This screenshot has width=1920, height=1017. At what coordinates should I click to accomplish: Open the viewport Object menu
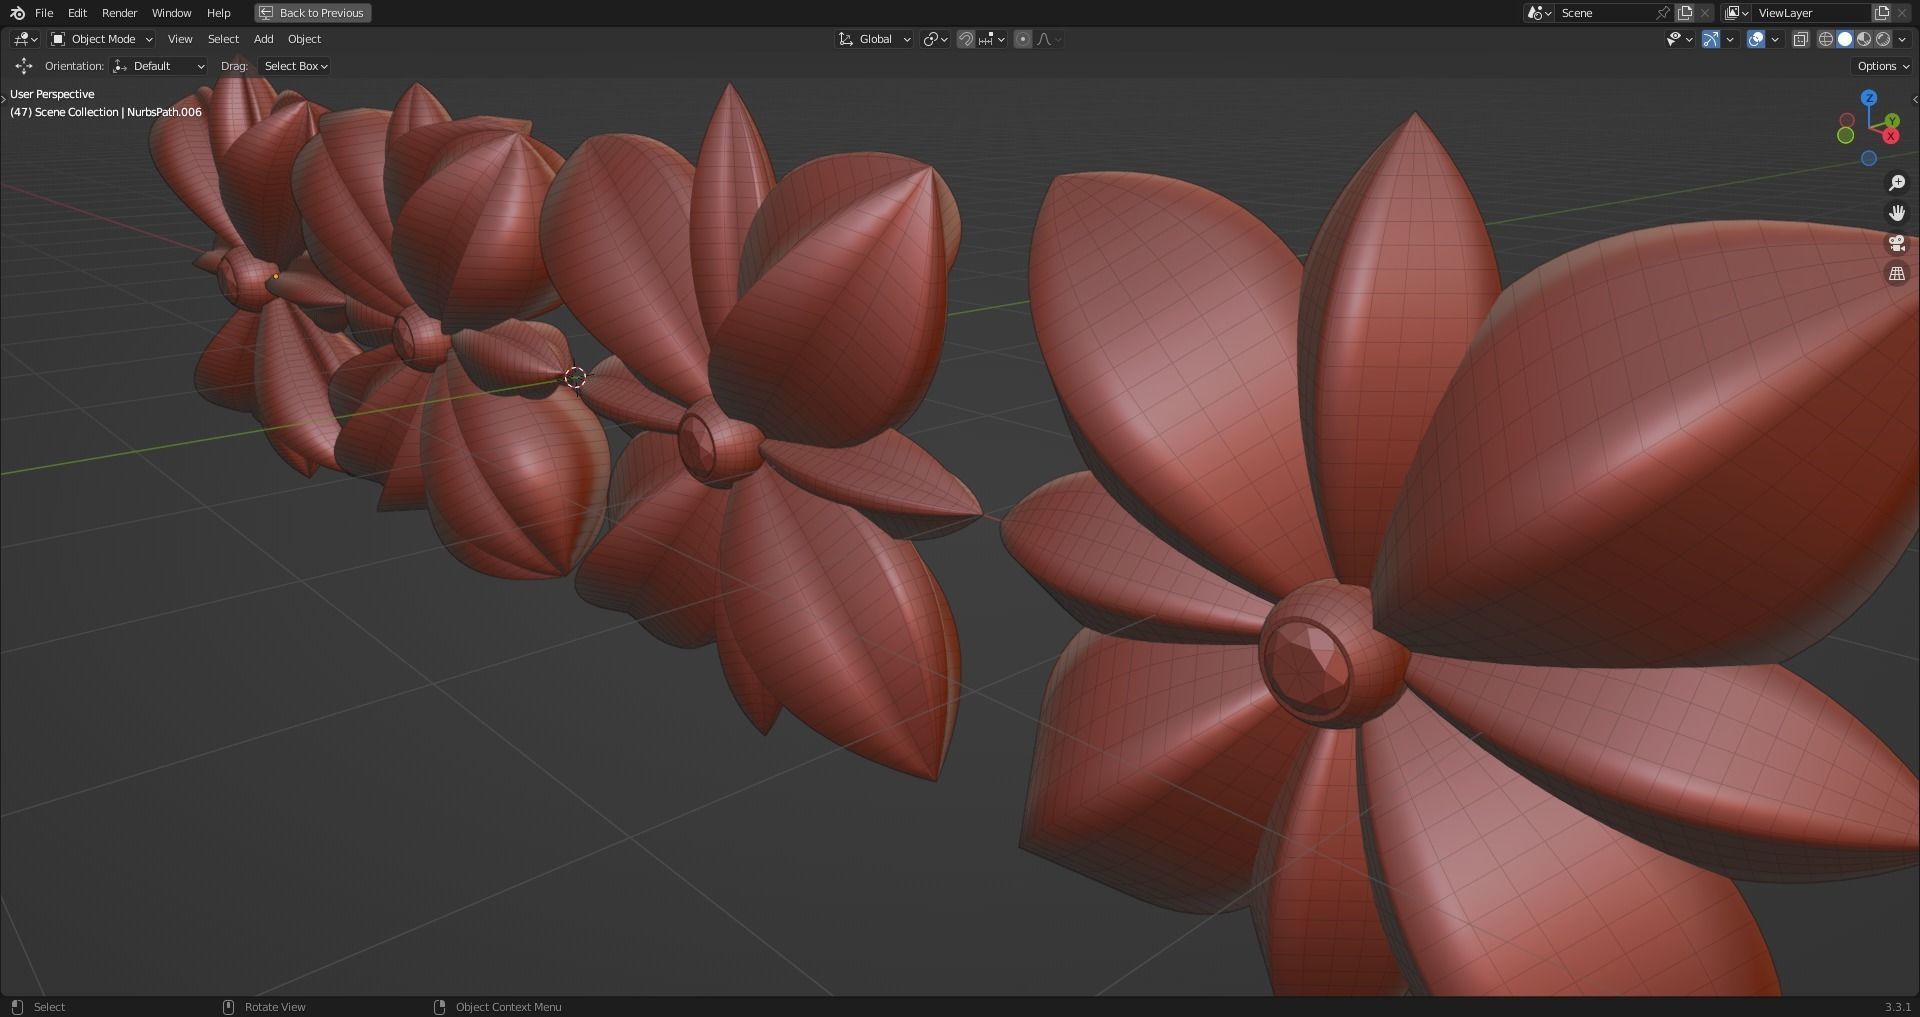point(304,39)
